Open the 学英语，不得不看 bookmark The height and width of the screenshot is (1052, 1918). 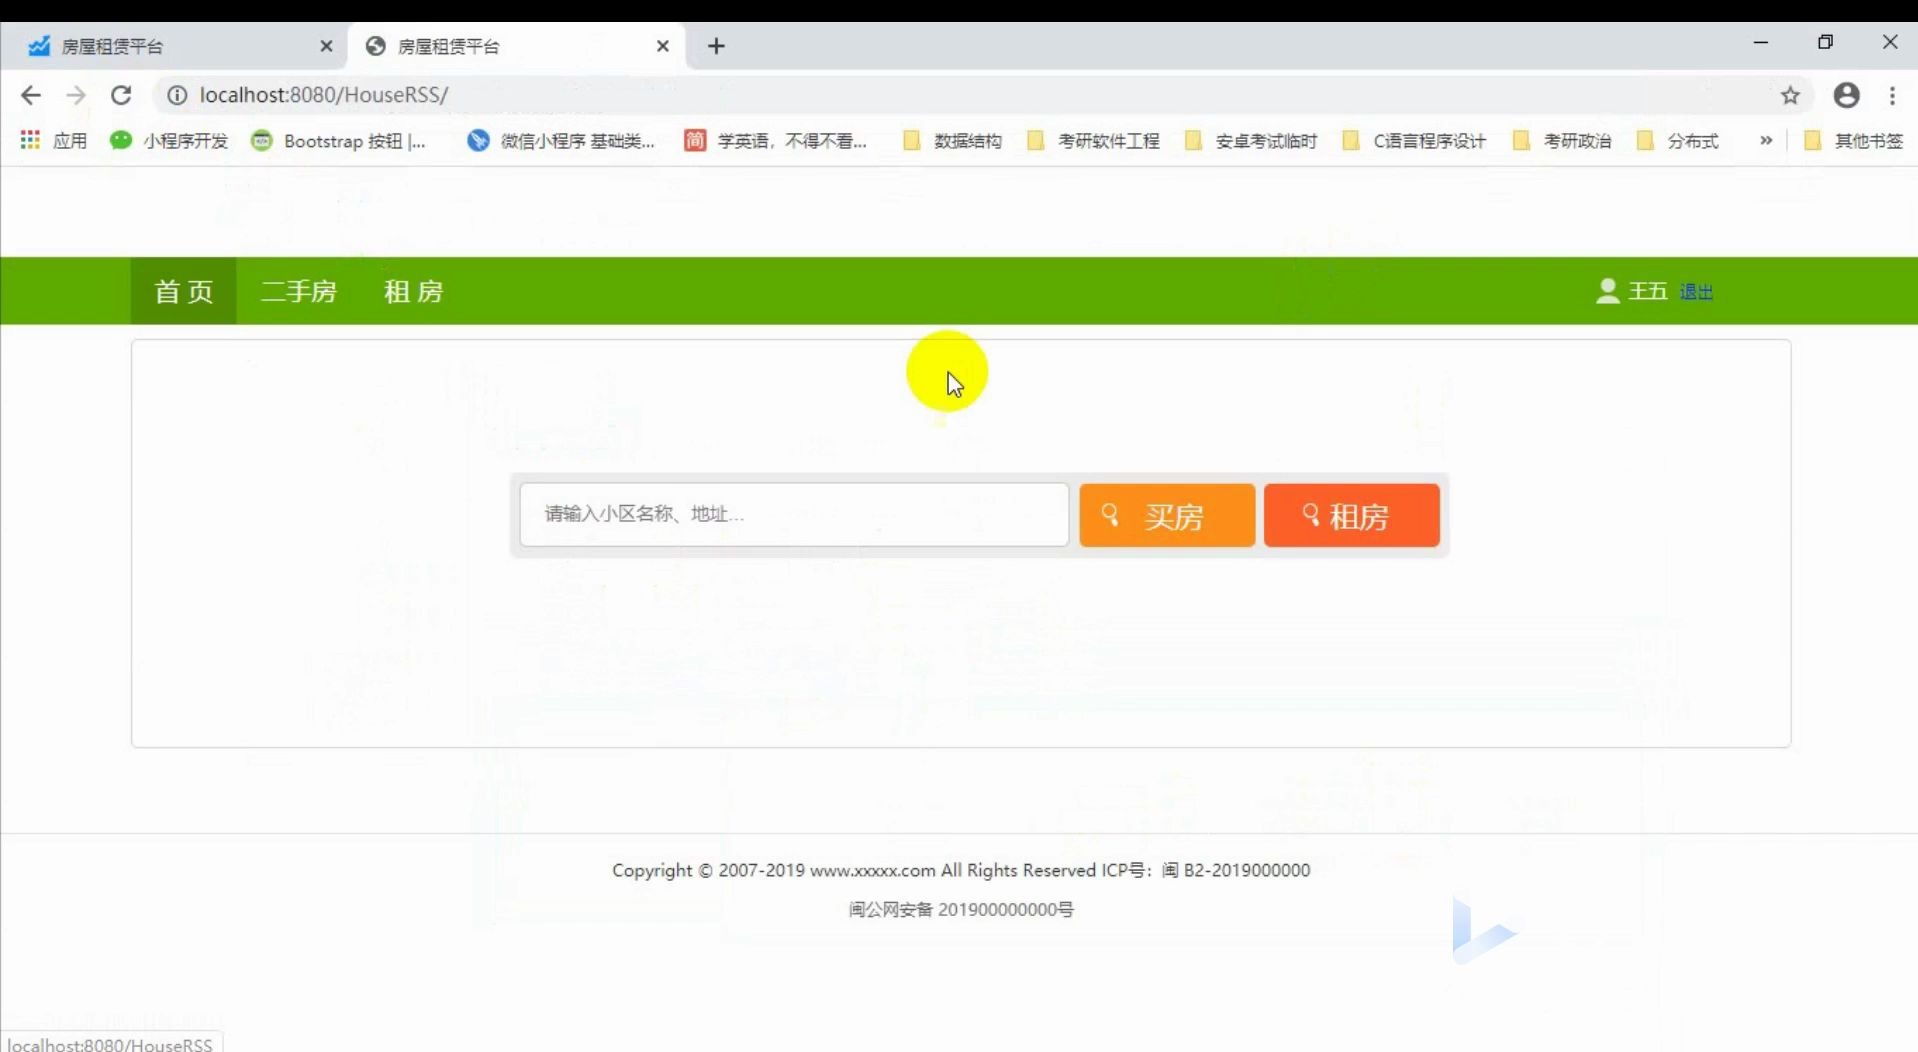pyautogui.click(x=776, y=141)
